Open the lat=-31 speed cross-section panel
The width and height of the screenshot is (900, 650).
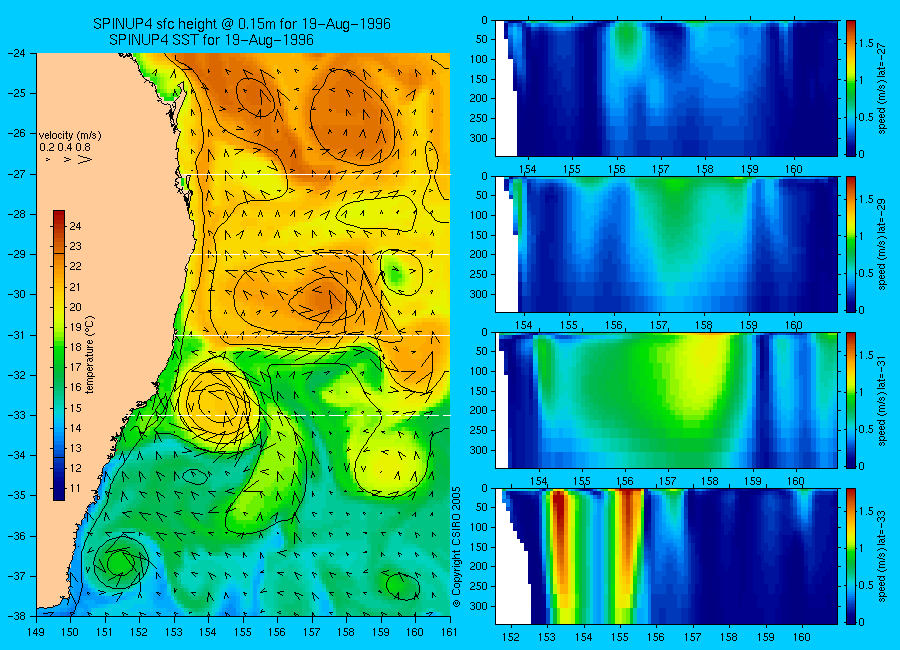(x=666, y=400)
